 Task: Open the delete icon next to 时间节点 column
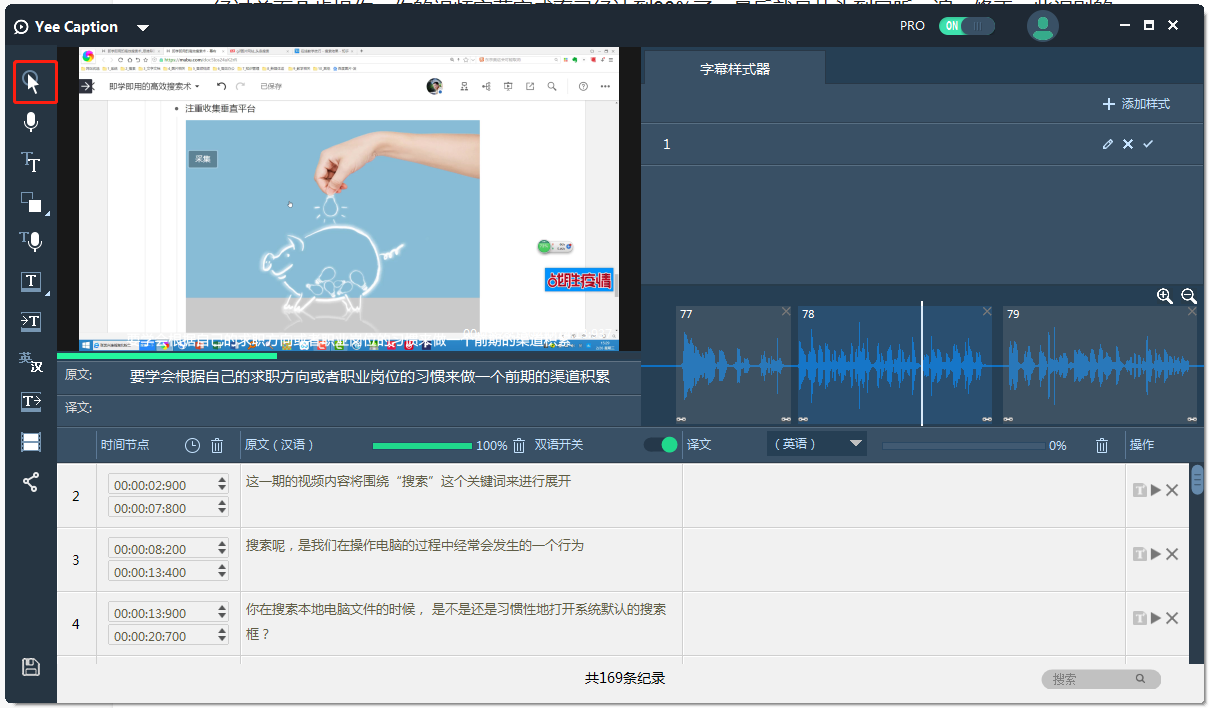[x=215, y=444]
